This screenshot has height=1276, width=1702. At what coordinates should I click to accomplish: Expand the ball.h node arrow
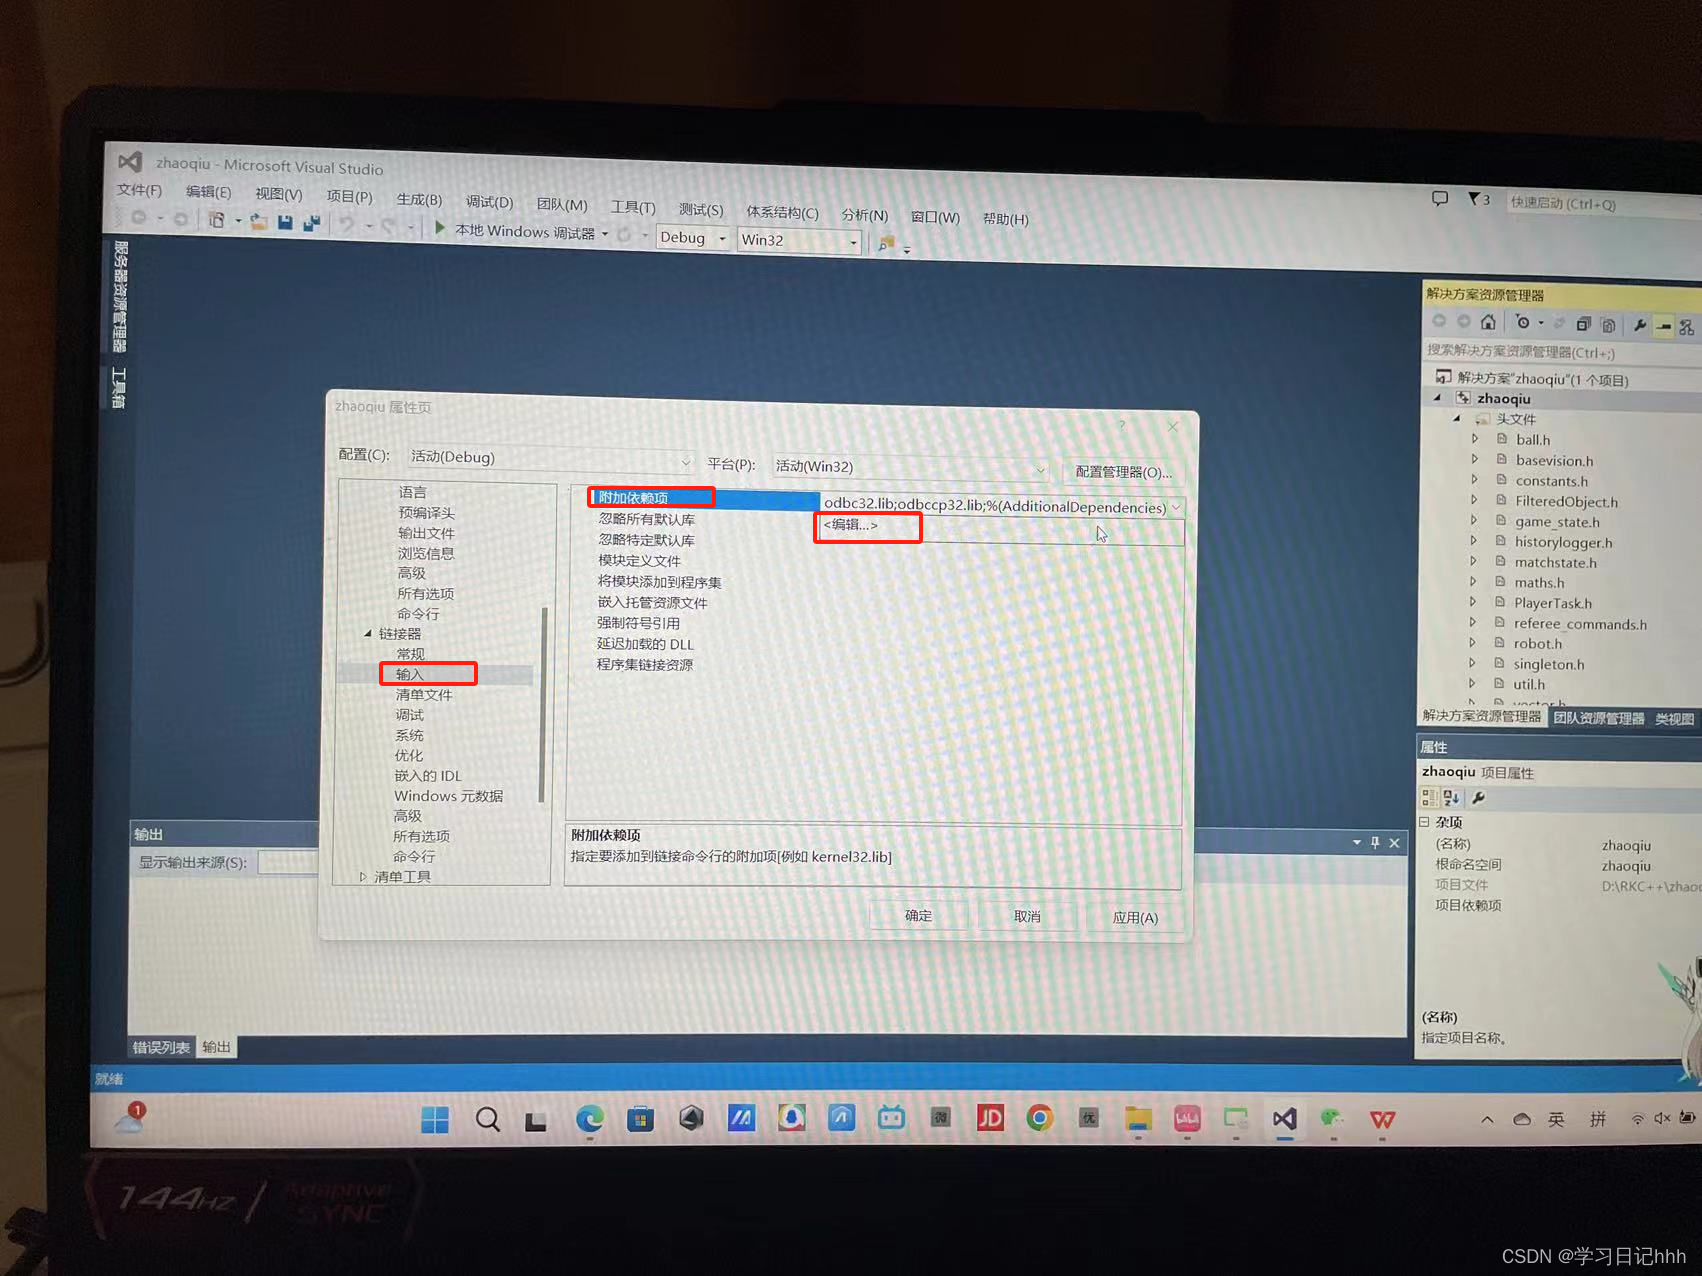[x=1475, y=438]
